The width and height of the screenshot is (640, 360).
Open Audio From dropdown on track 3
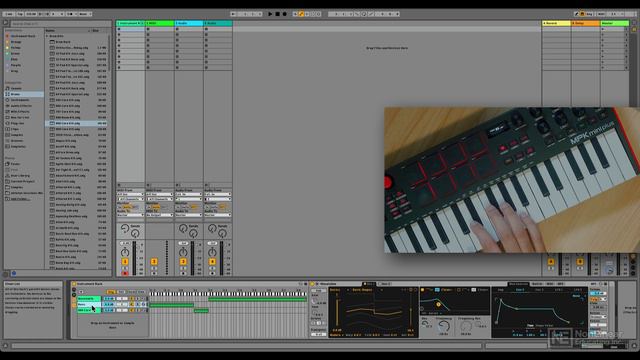[x=189, y=194]
